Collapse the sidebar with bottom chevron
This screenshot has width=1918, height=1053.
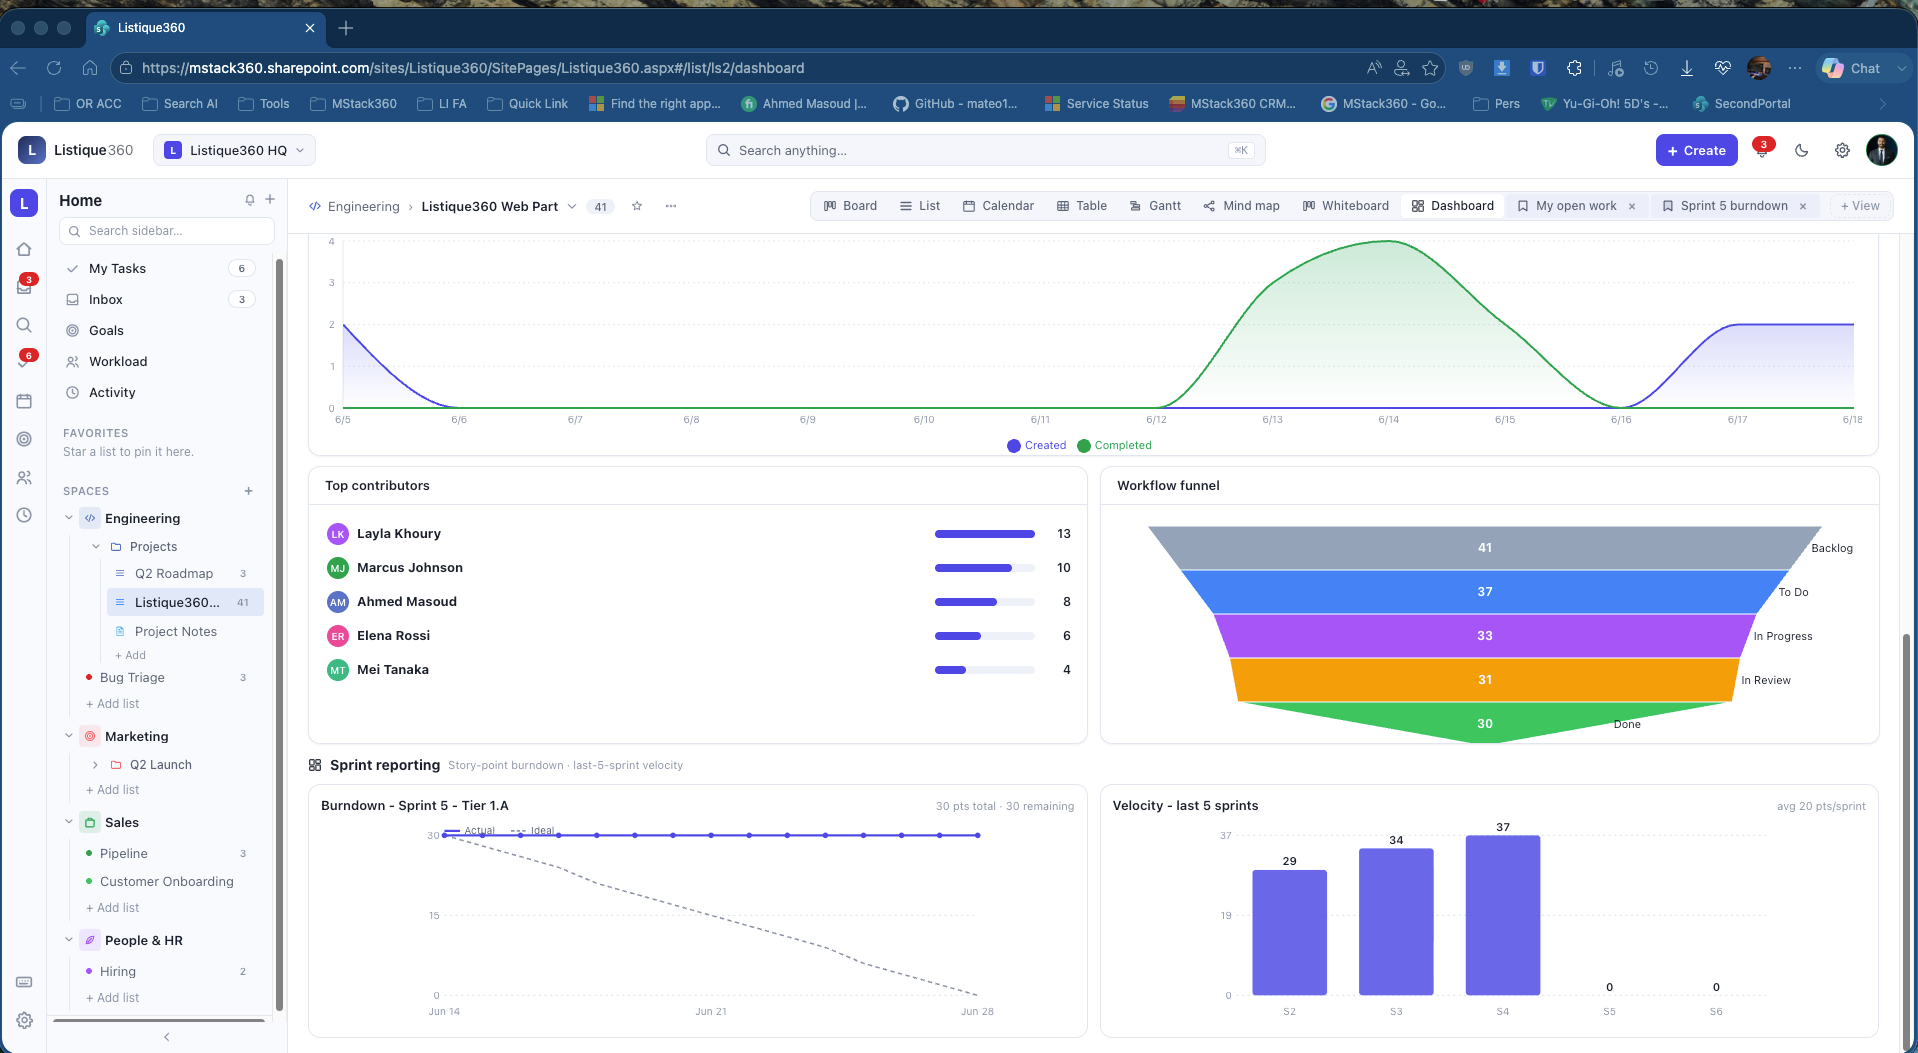pyautogui.click(x=167, y=1037)
